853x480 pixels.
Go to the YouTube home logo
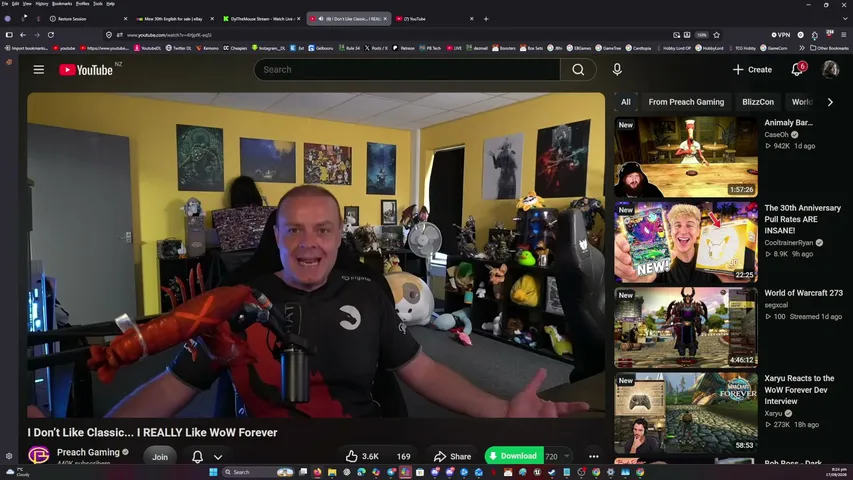(x=85, y=70)
